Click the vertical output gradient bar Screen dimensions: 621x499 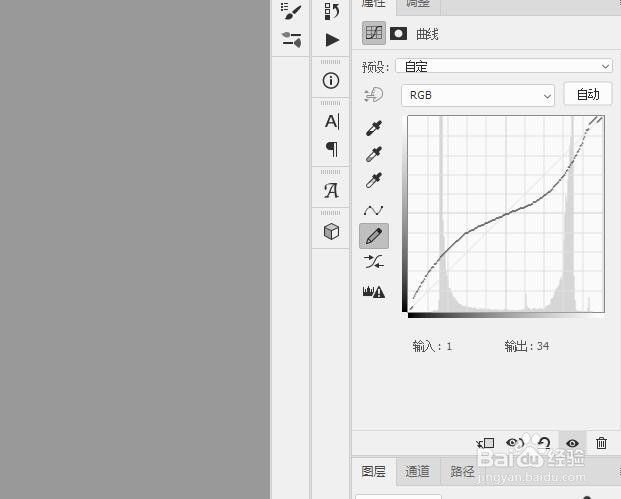pos(404,214)
